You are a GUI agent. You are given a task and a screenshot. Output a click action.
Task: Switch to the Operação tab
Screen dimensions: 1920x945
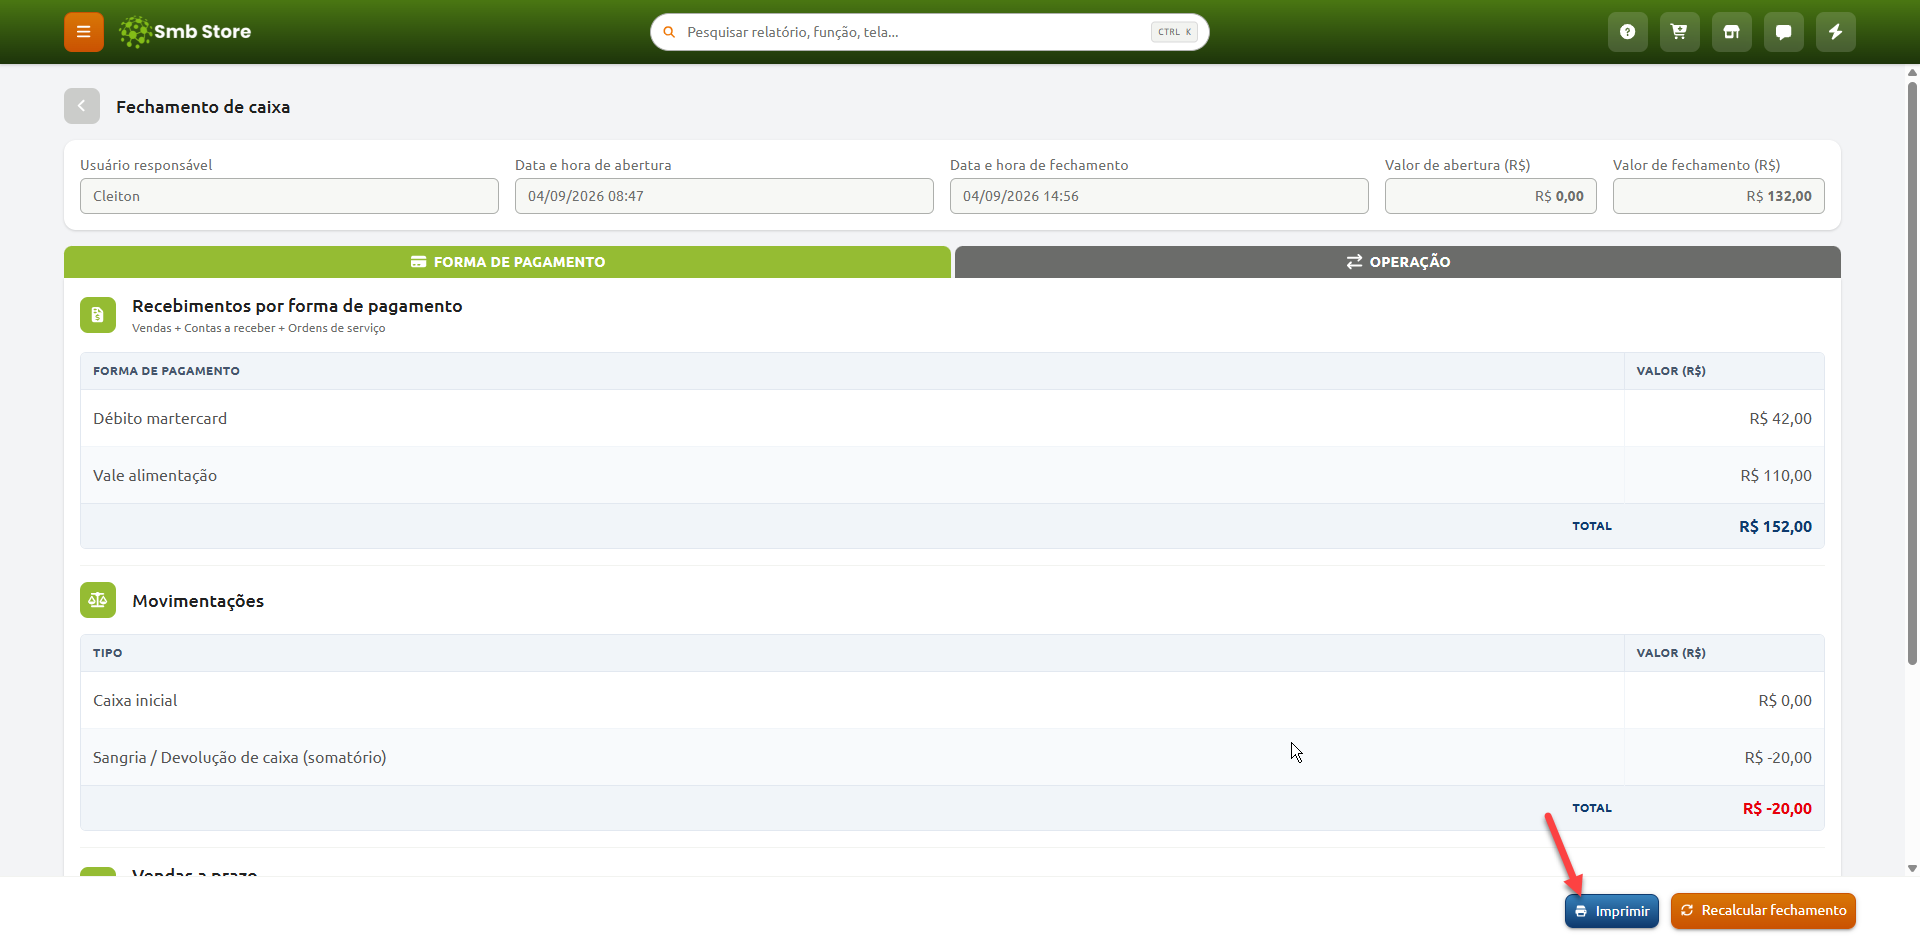[x=1398, y=262]
